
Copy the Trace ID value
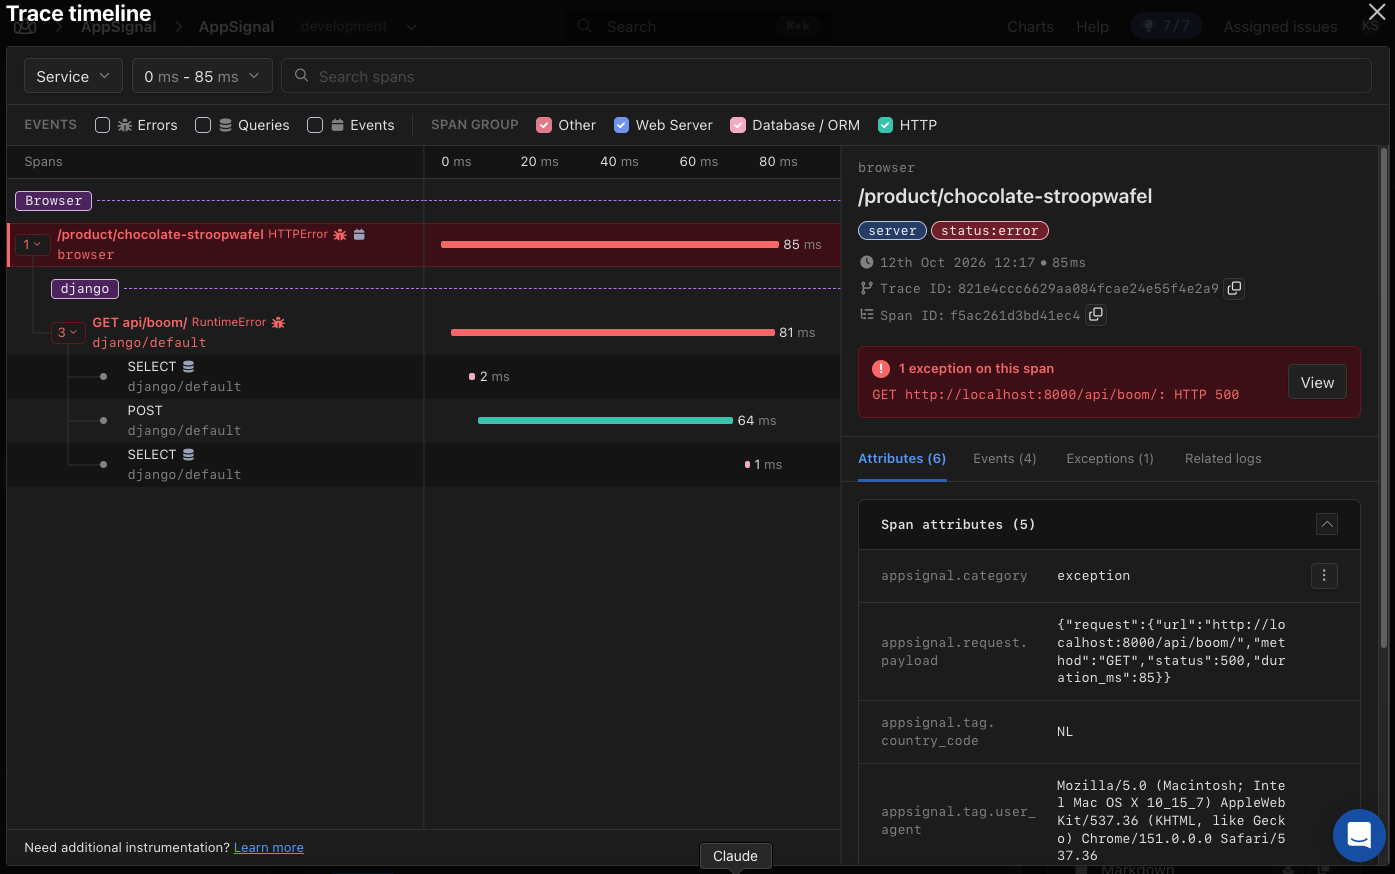(x=1235, y=288)
